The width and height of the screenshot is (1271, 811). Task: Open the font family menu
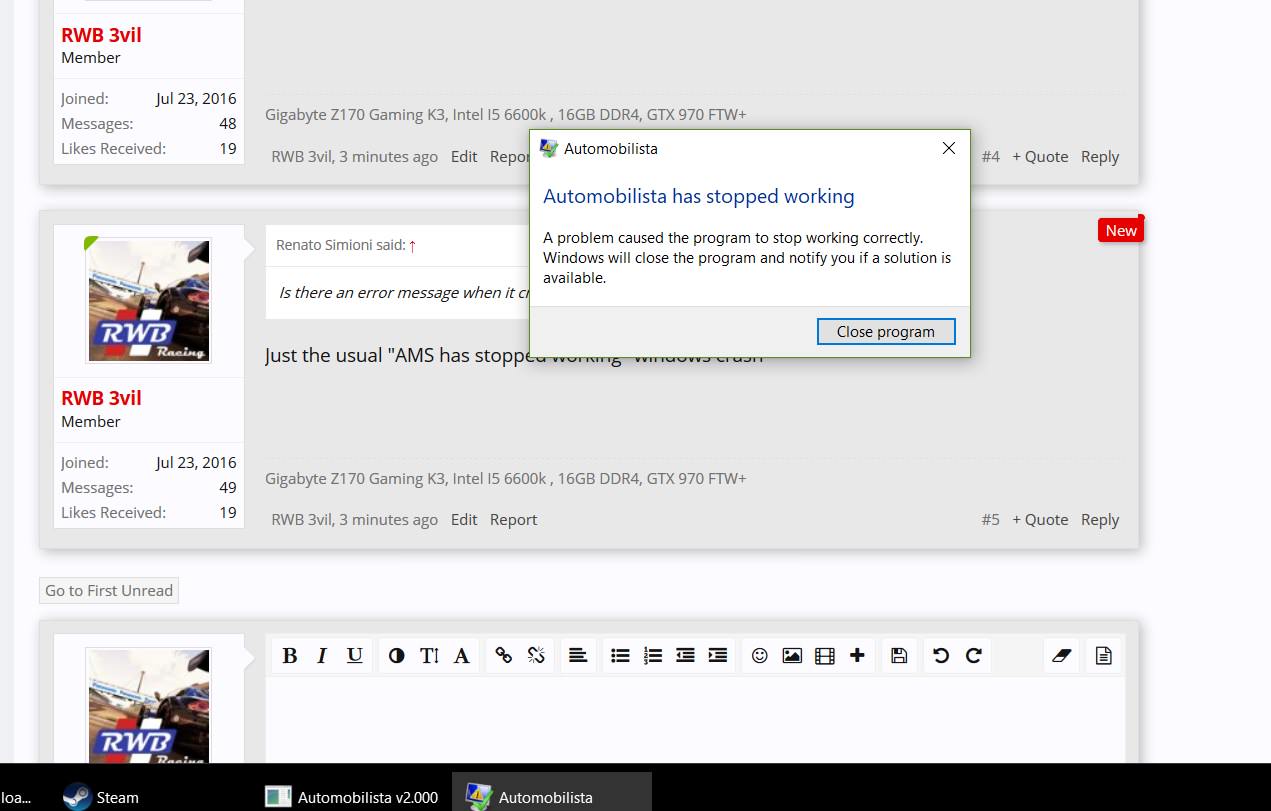coord(462,655)
